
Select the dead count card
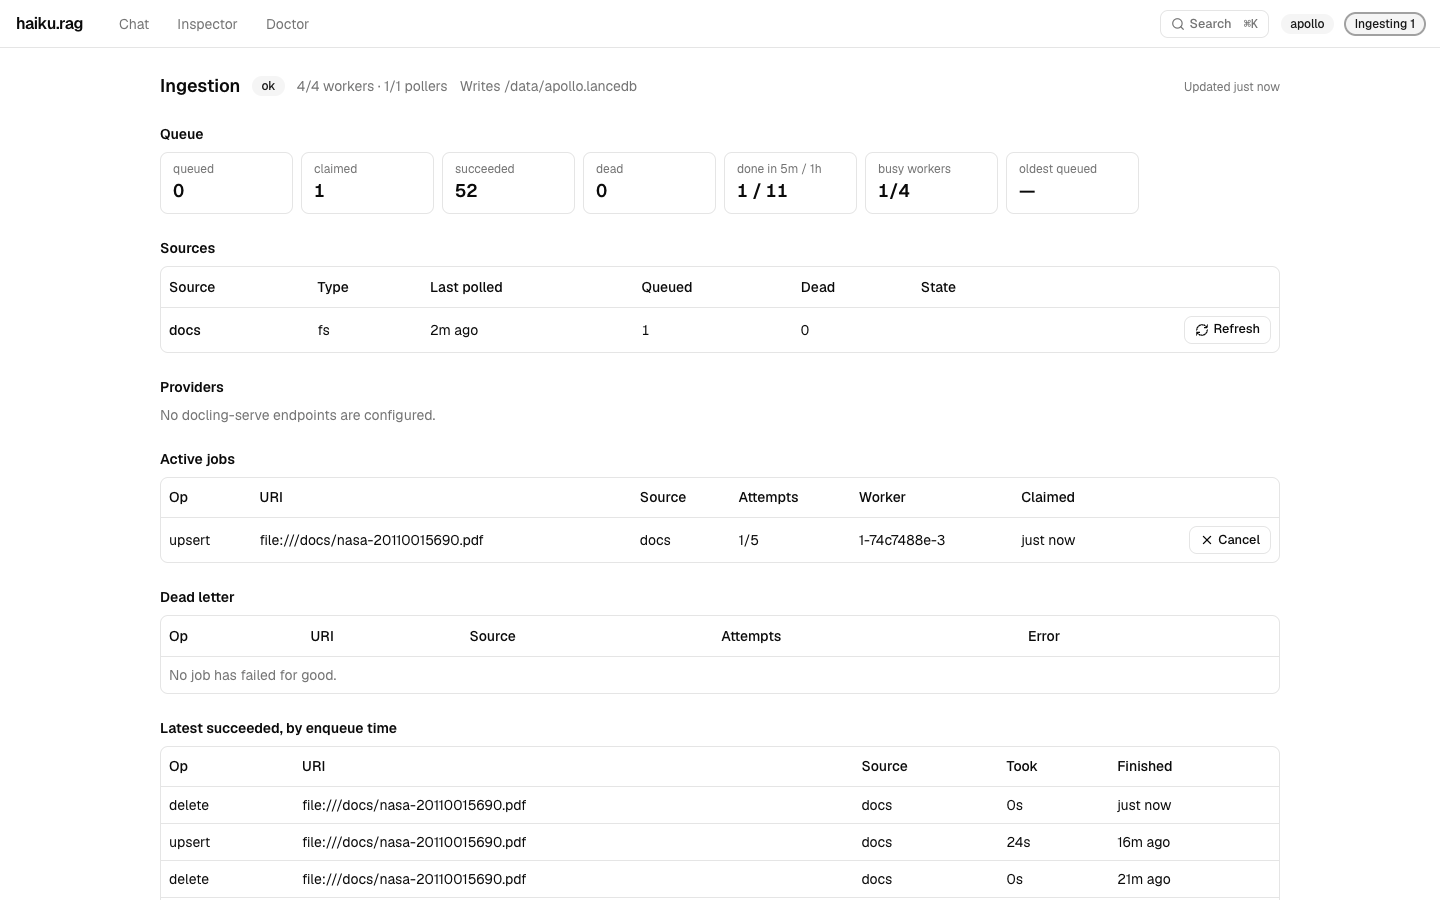(649, 183)
